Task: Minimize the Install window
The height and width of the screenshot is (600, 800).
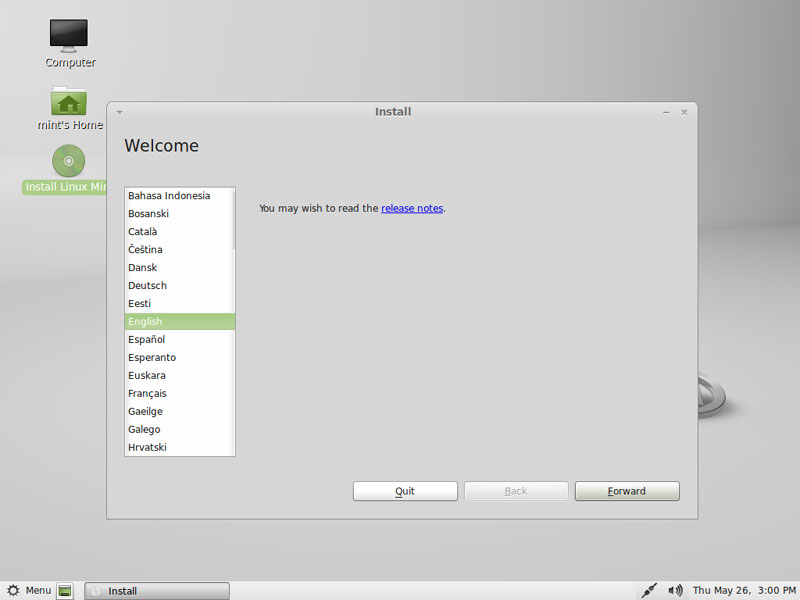Action: [x=666, y=112]
